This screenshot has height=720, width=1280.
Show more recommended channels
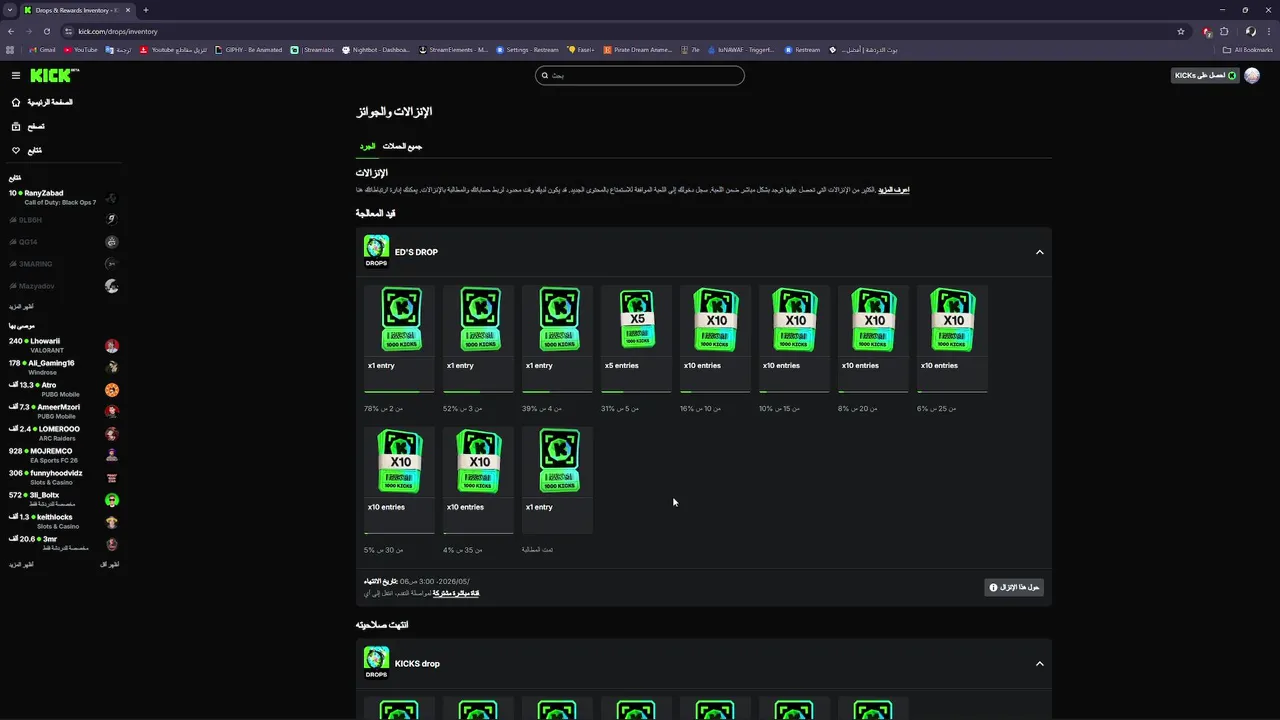pyautogui.click(x=21, y=565)
